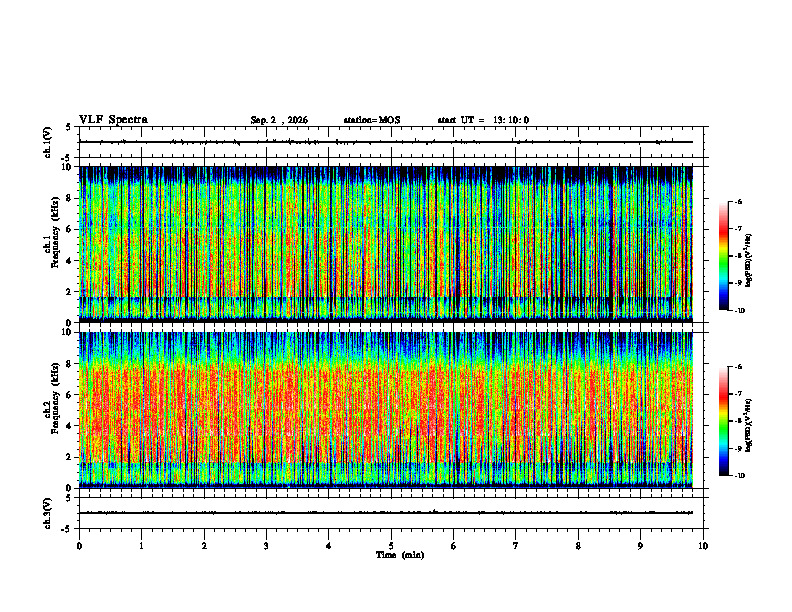Image resolution: width=792 pixels, height=612 pixels.
Task: Click the ch.1 voltage waveform trace
Action: coord(386,142)
